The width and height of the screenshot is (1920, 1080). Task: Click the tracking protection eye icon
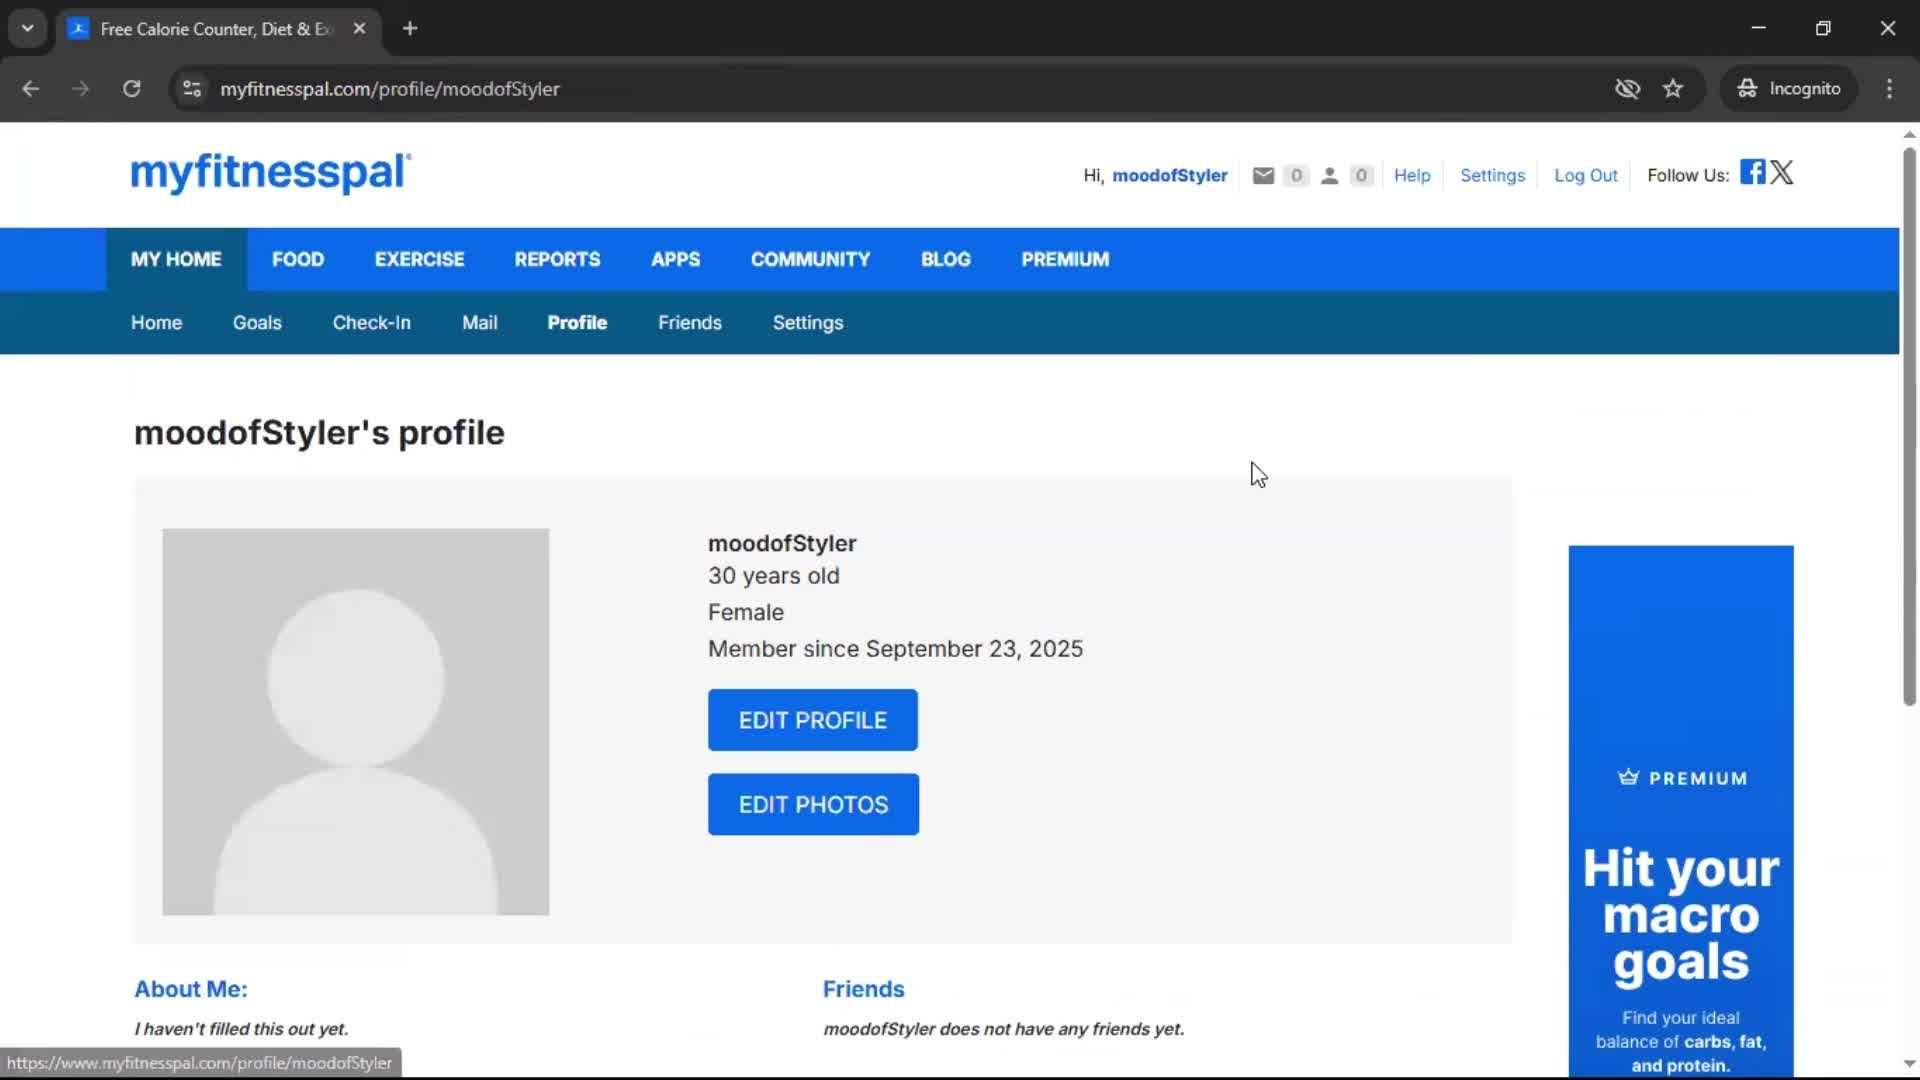point(1627,89)
